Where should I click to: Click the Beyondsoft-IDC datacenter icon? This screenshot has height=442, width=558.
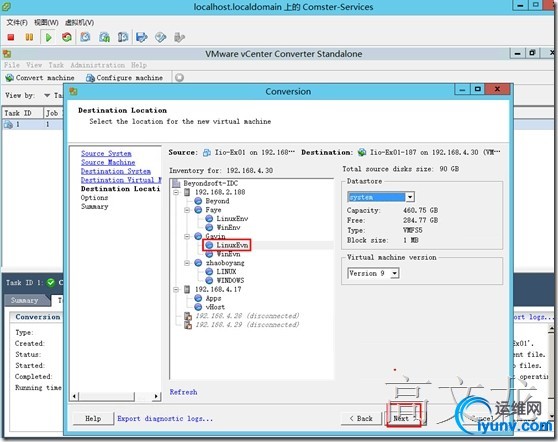(x=176, y=183)
